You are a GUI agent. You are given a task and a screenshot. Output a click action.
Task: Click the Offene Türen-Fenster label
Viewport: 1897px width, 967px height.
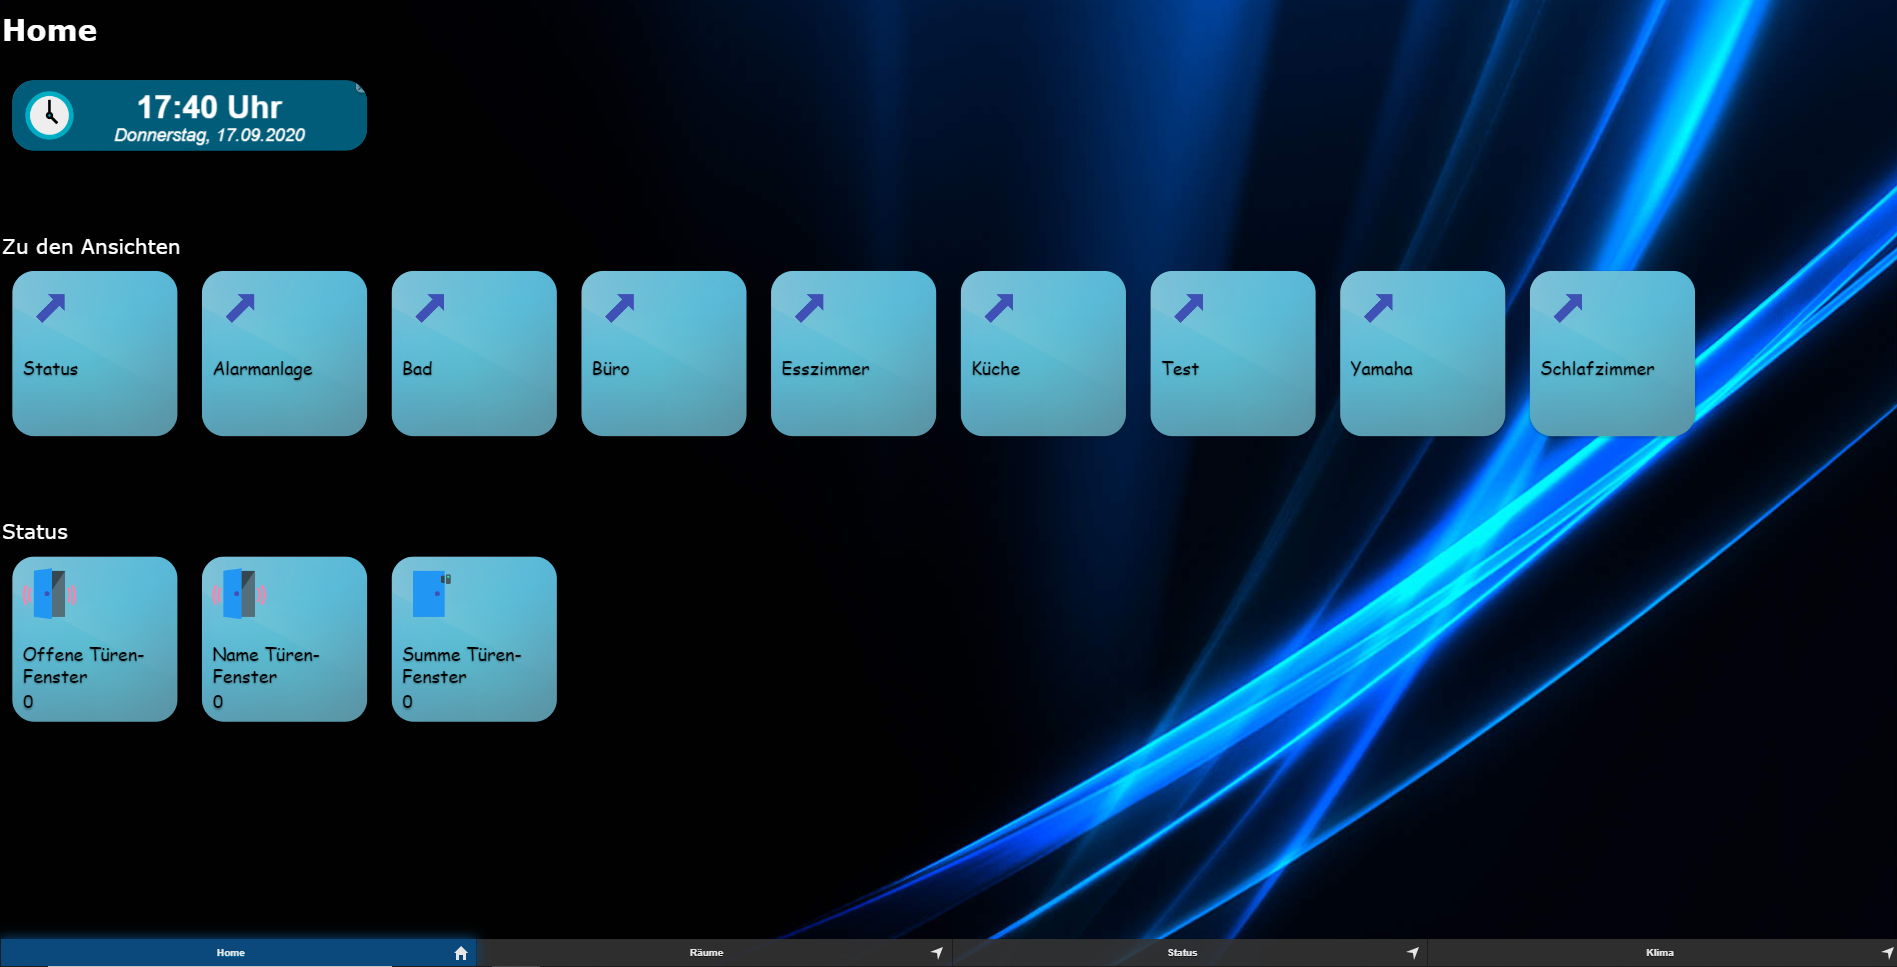click(84, 666)
